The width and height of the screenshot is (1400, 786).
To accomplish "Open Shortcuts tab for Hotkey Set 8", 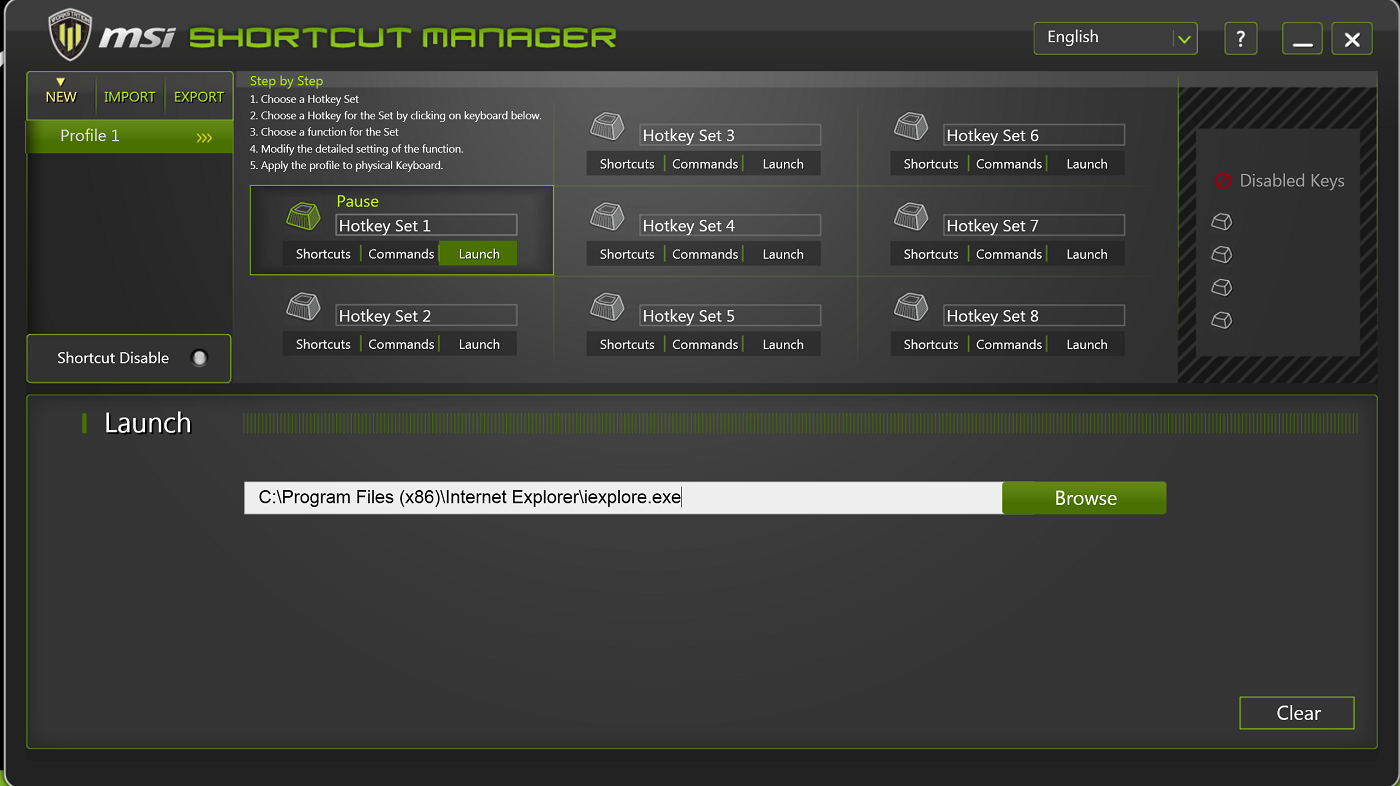I will (931, 344).
